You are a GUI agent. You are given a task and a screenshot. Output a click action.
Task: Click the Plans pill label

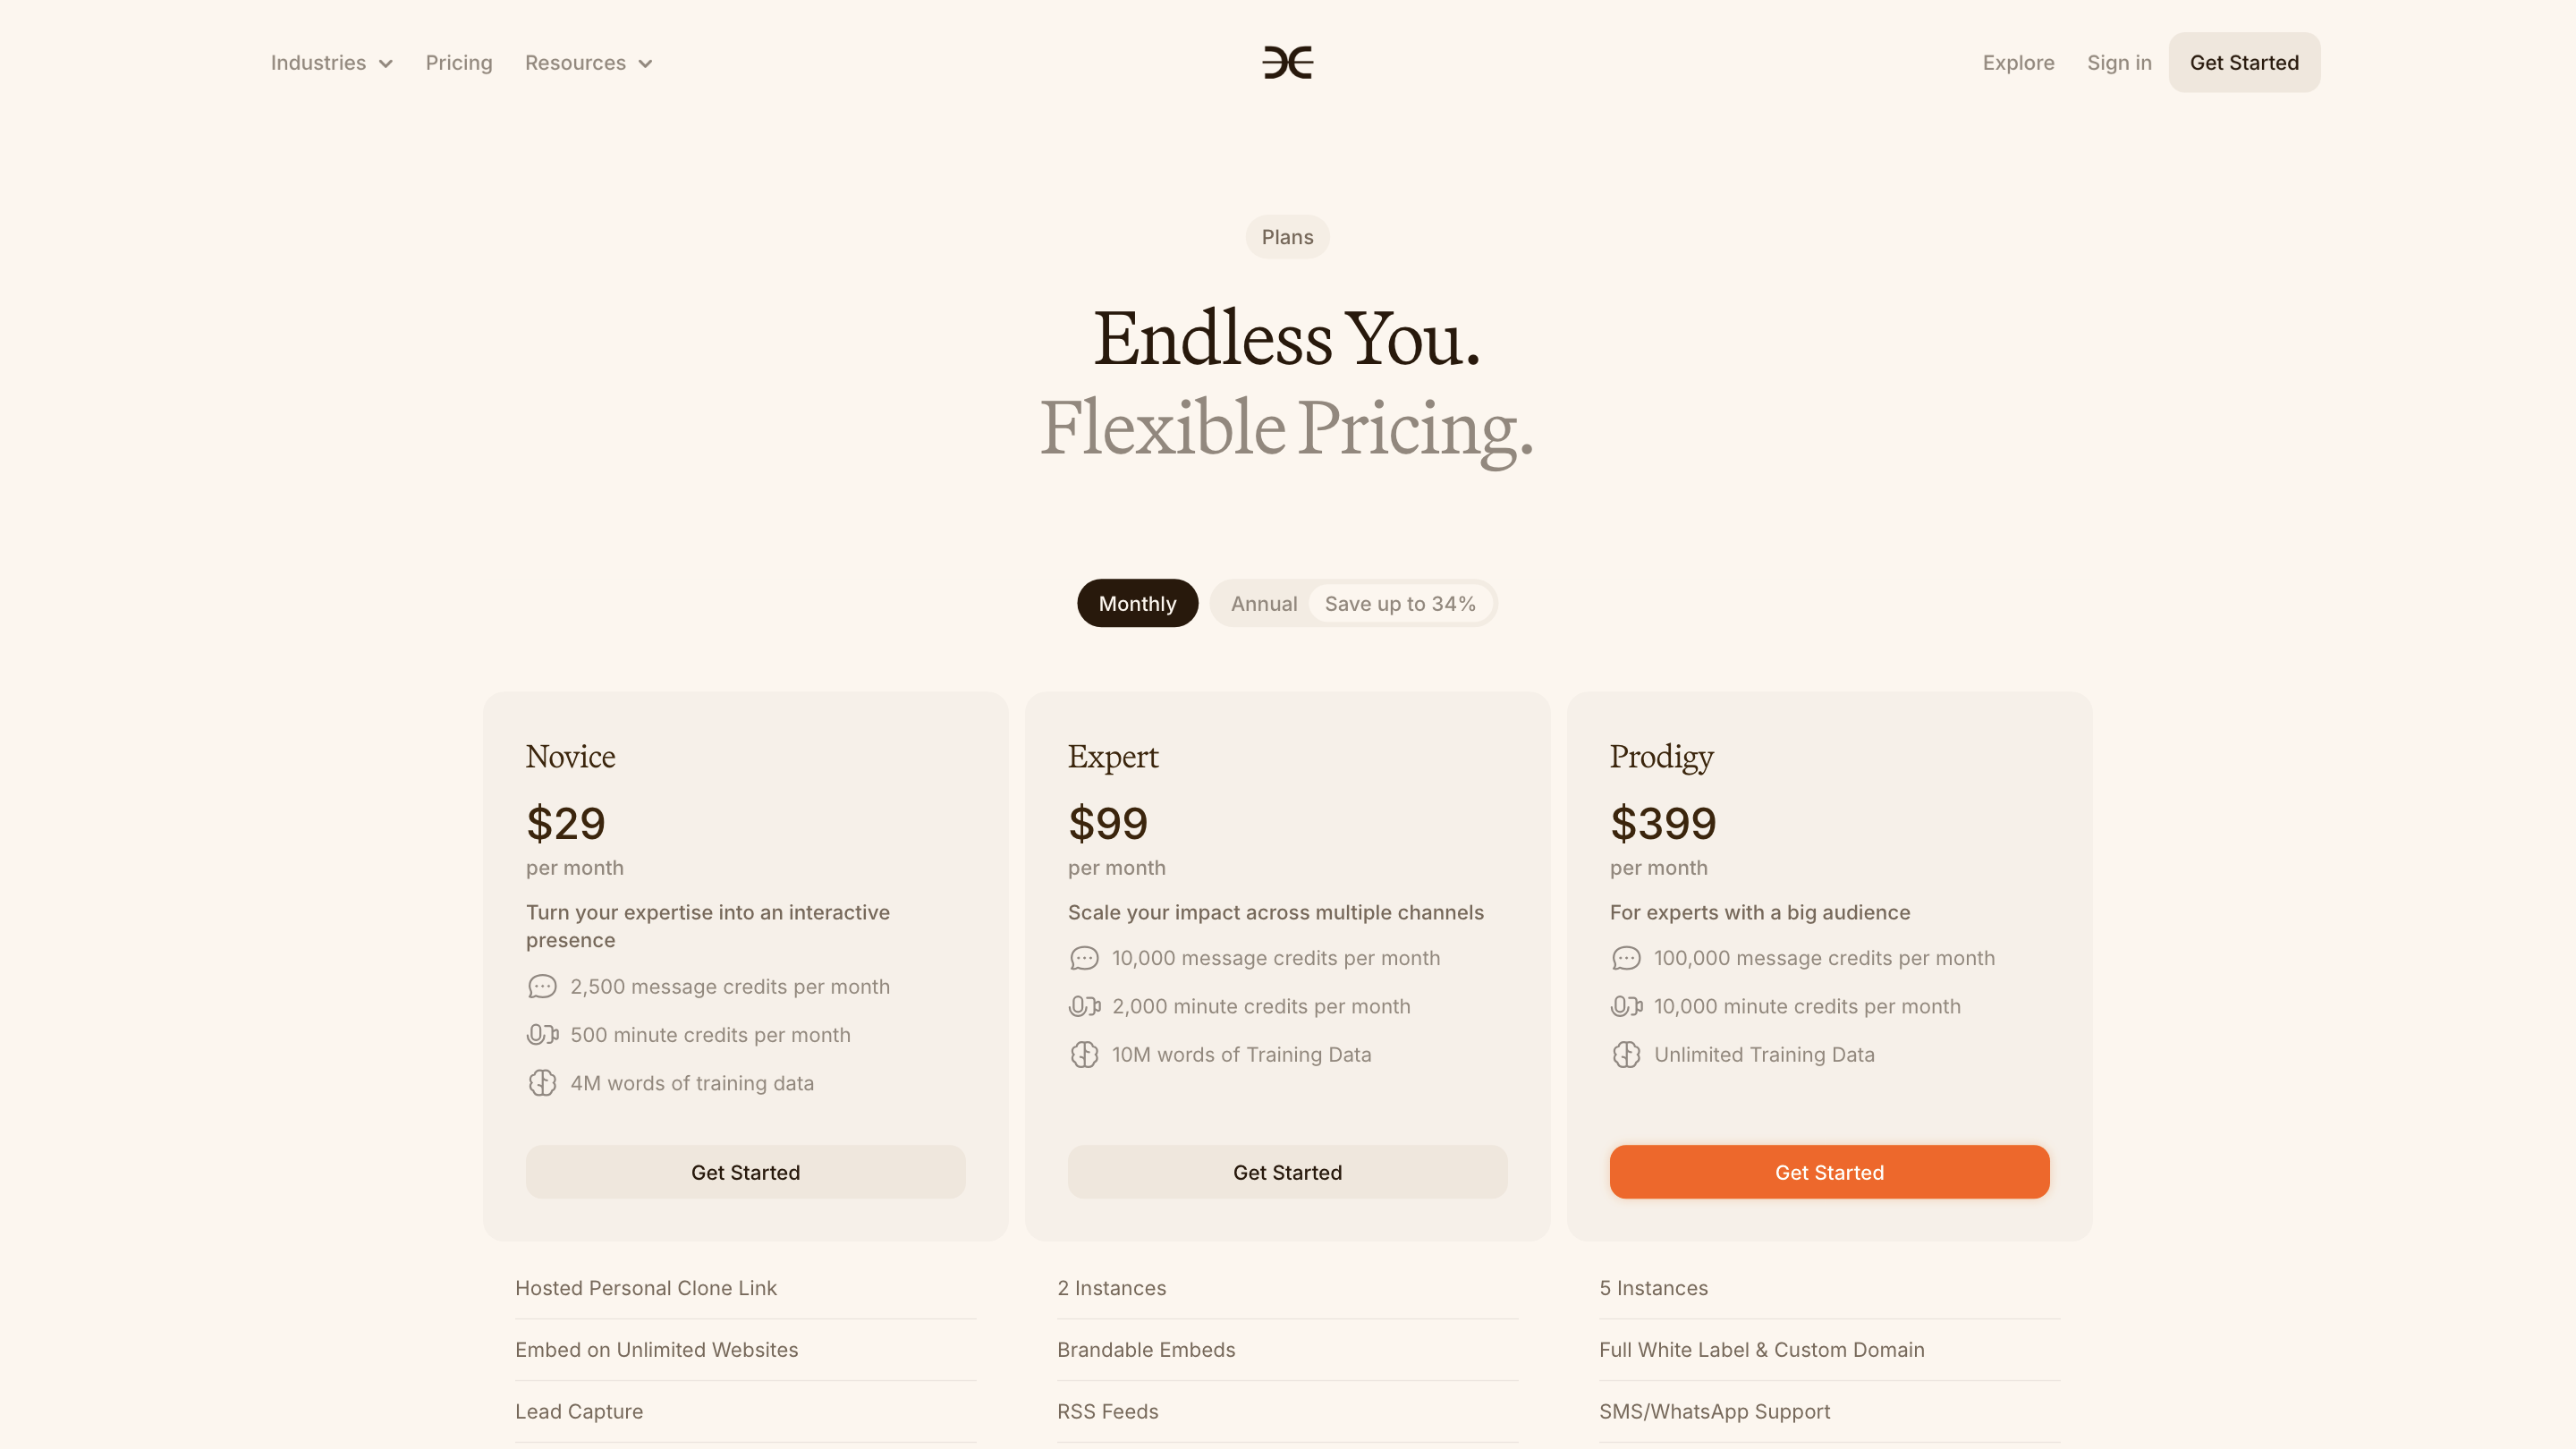[x=1287, y=237]
